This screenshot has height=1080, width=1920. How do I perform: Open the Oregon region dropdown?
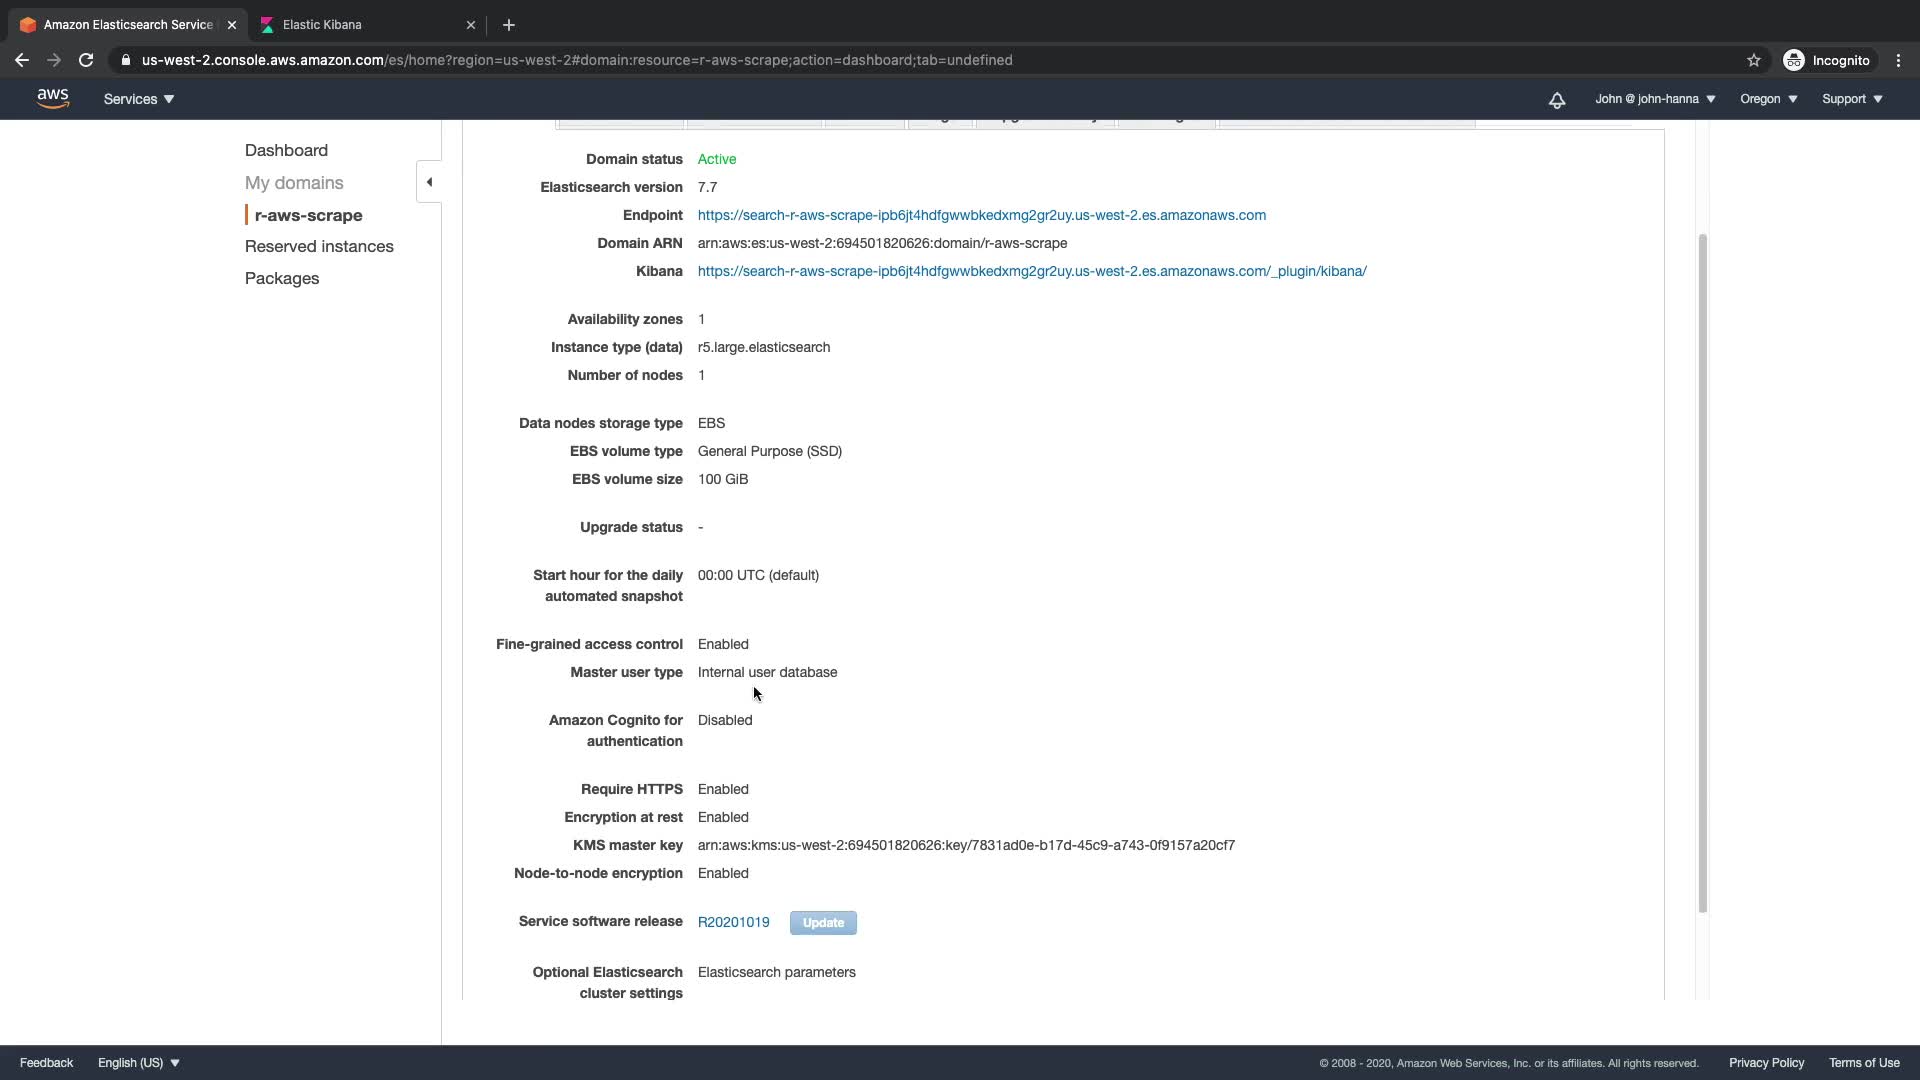coord(1768,99)
